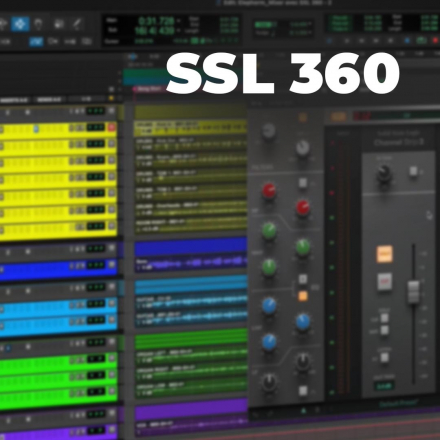Adjust the top-left gray filter knob

tap(269, 131)
